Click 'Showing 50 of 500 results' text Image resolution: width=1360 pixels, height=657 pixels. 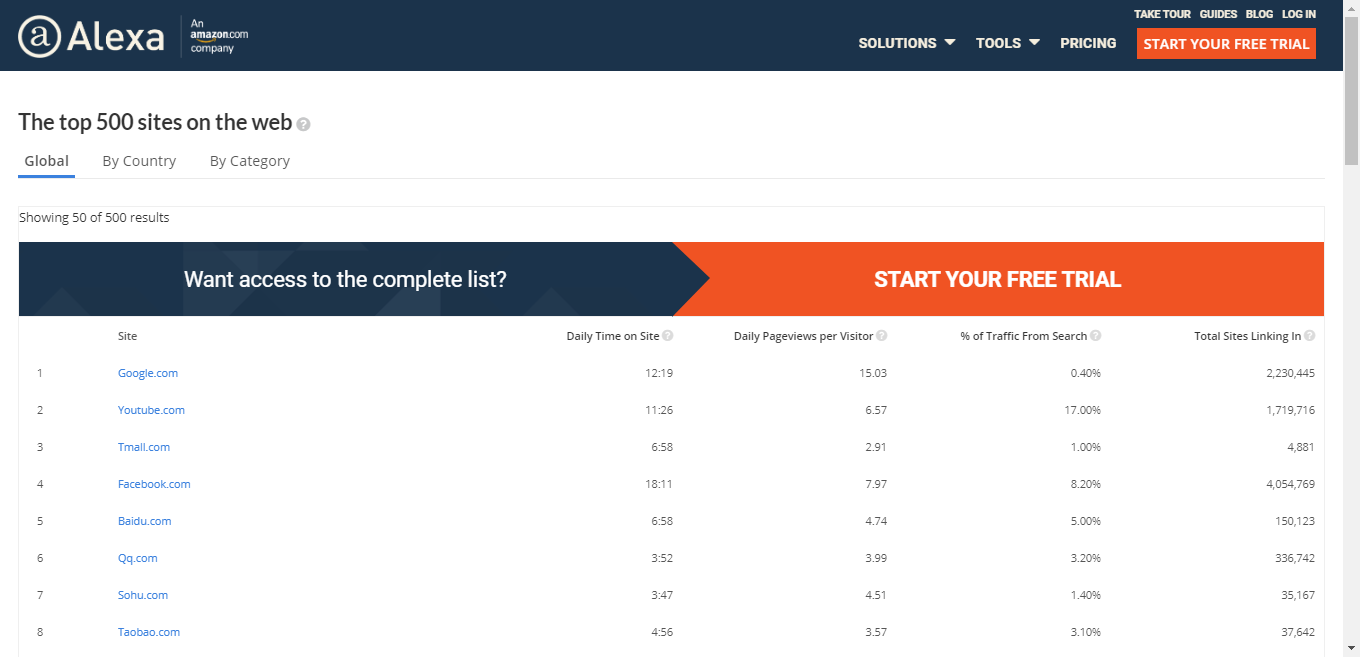coord(94,217)
